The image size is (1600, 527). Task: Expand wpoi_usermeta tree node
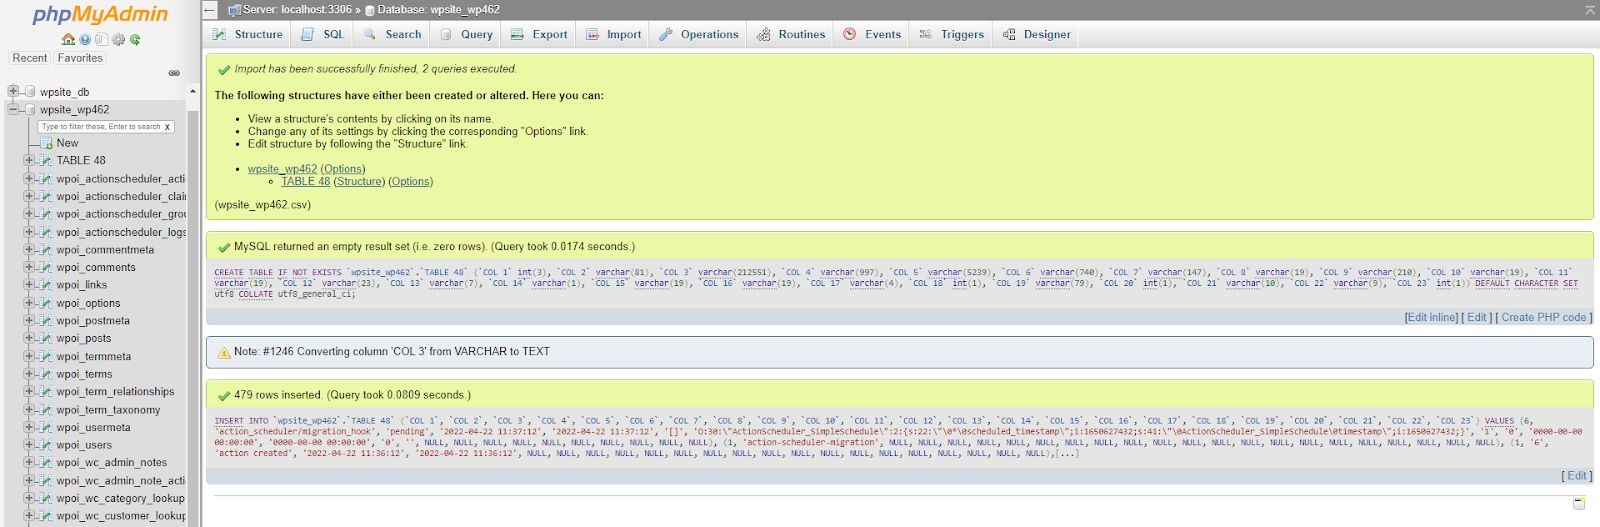point(29,427)
